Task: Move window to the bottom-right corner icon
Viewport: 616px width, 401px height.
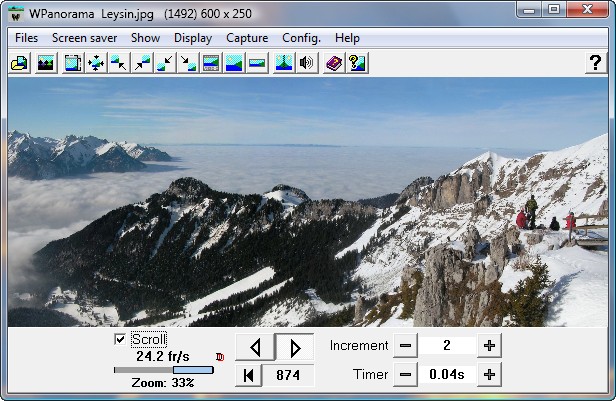Action: click(x=188, y=63)
